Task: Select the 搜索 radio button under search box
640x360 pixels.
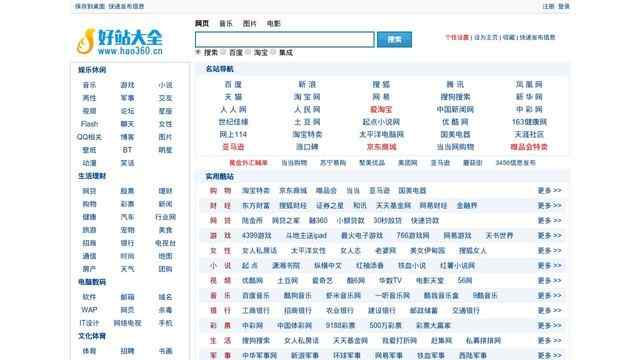Action: (198, 52)
